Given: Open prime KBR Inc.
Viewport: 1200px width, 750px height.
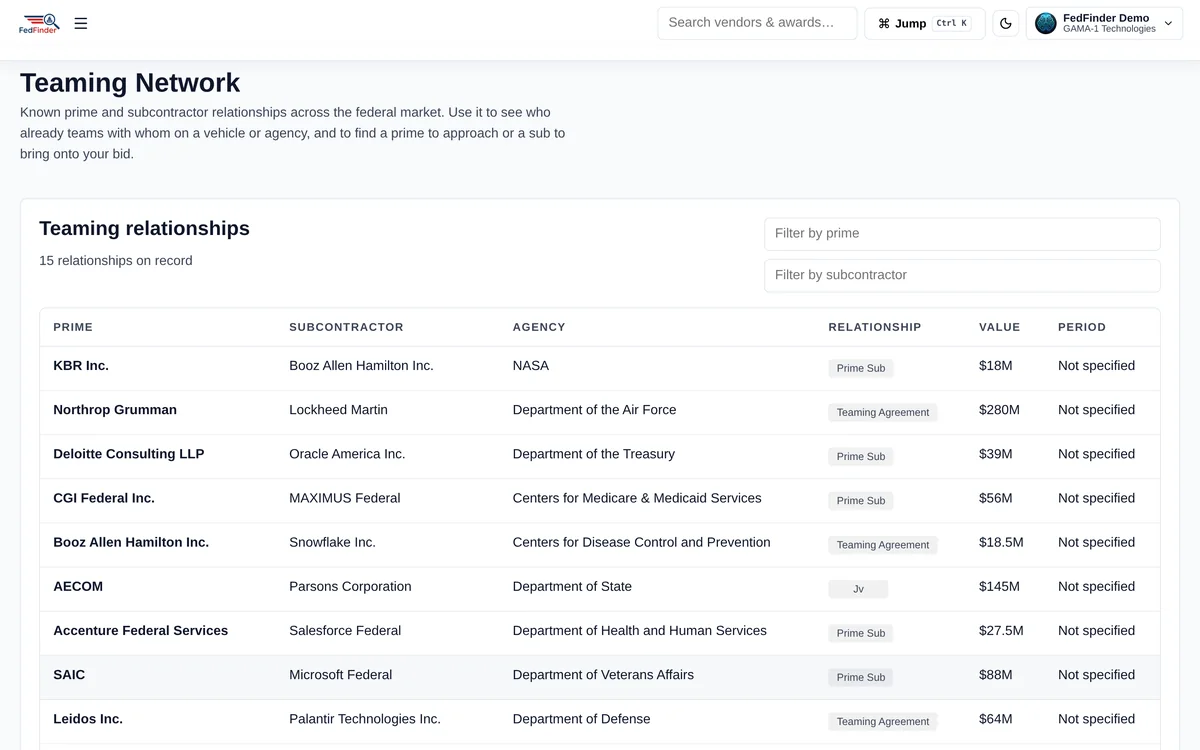Looking at the screenshot, I should click(81, 366).
